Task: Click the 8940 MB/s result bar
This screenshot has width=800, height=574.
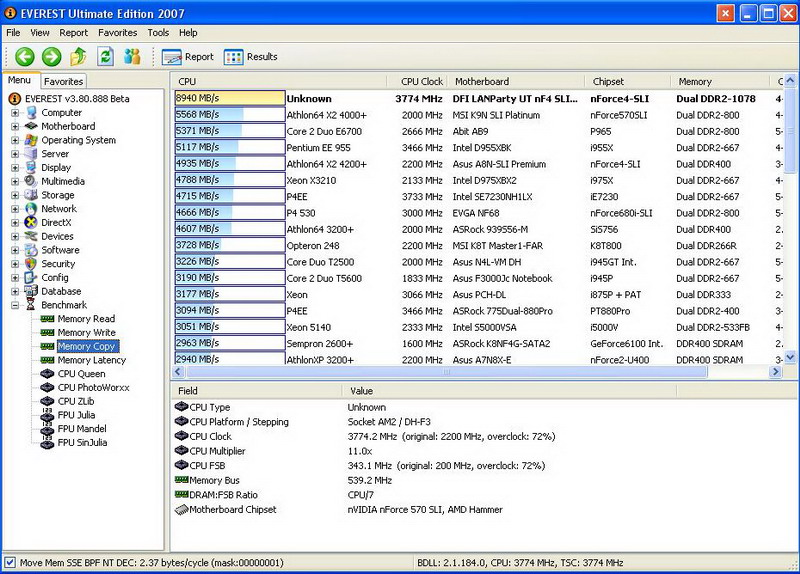Action: [230, 98]
